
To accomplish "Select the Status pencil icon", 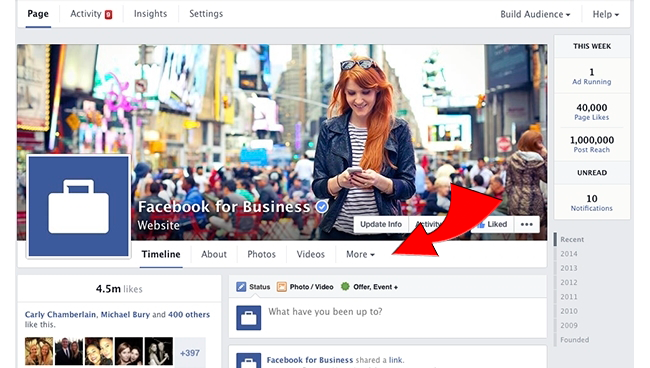I will tap(241, 287).
